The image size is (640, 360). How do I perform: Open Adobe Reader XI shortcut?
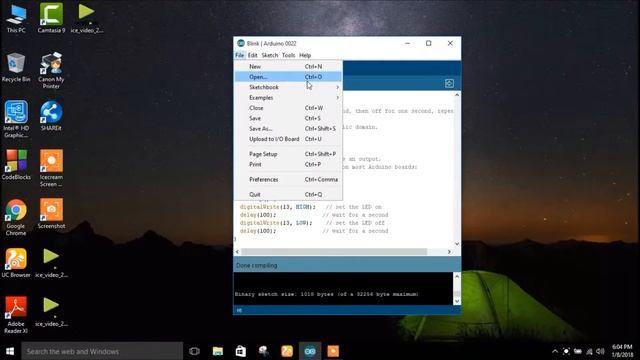pos(16,316)
